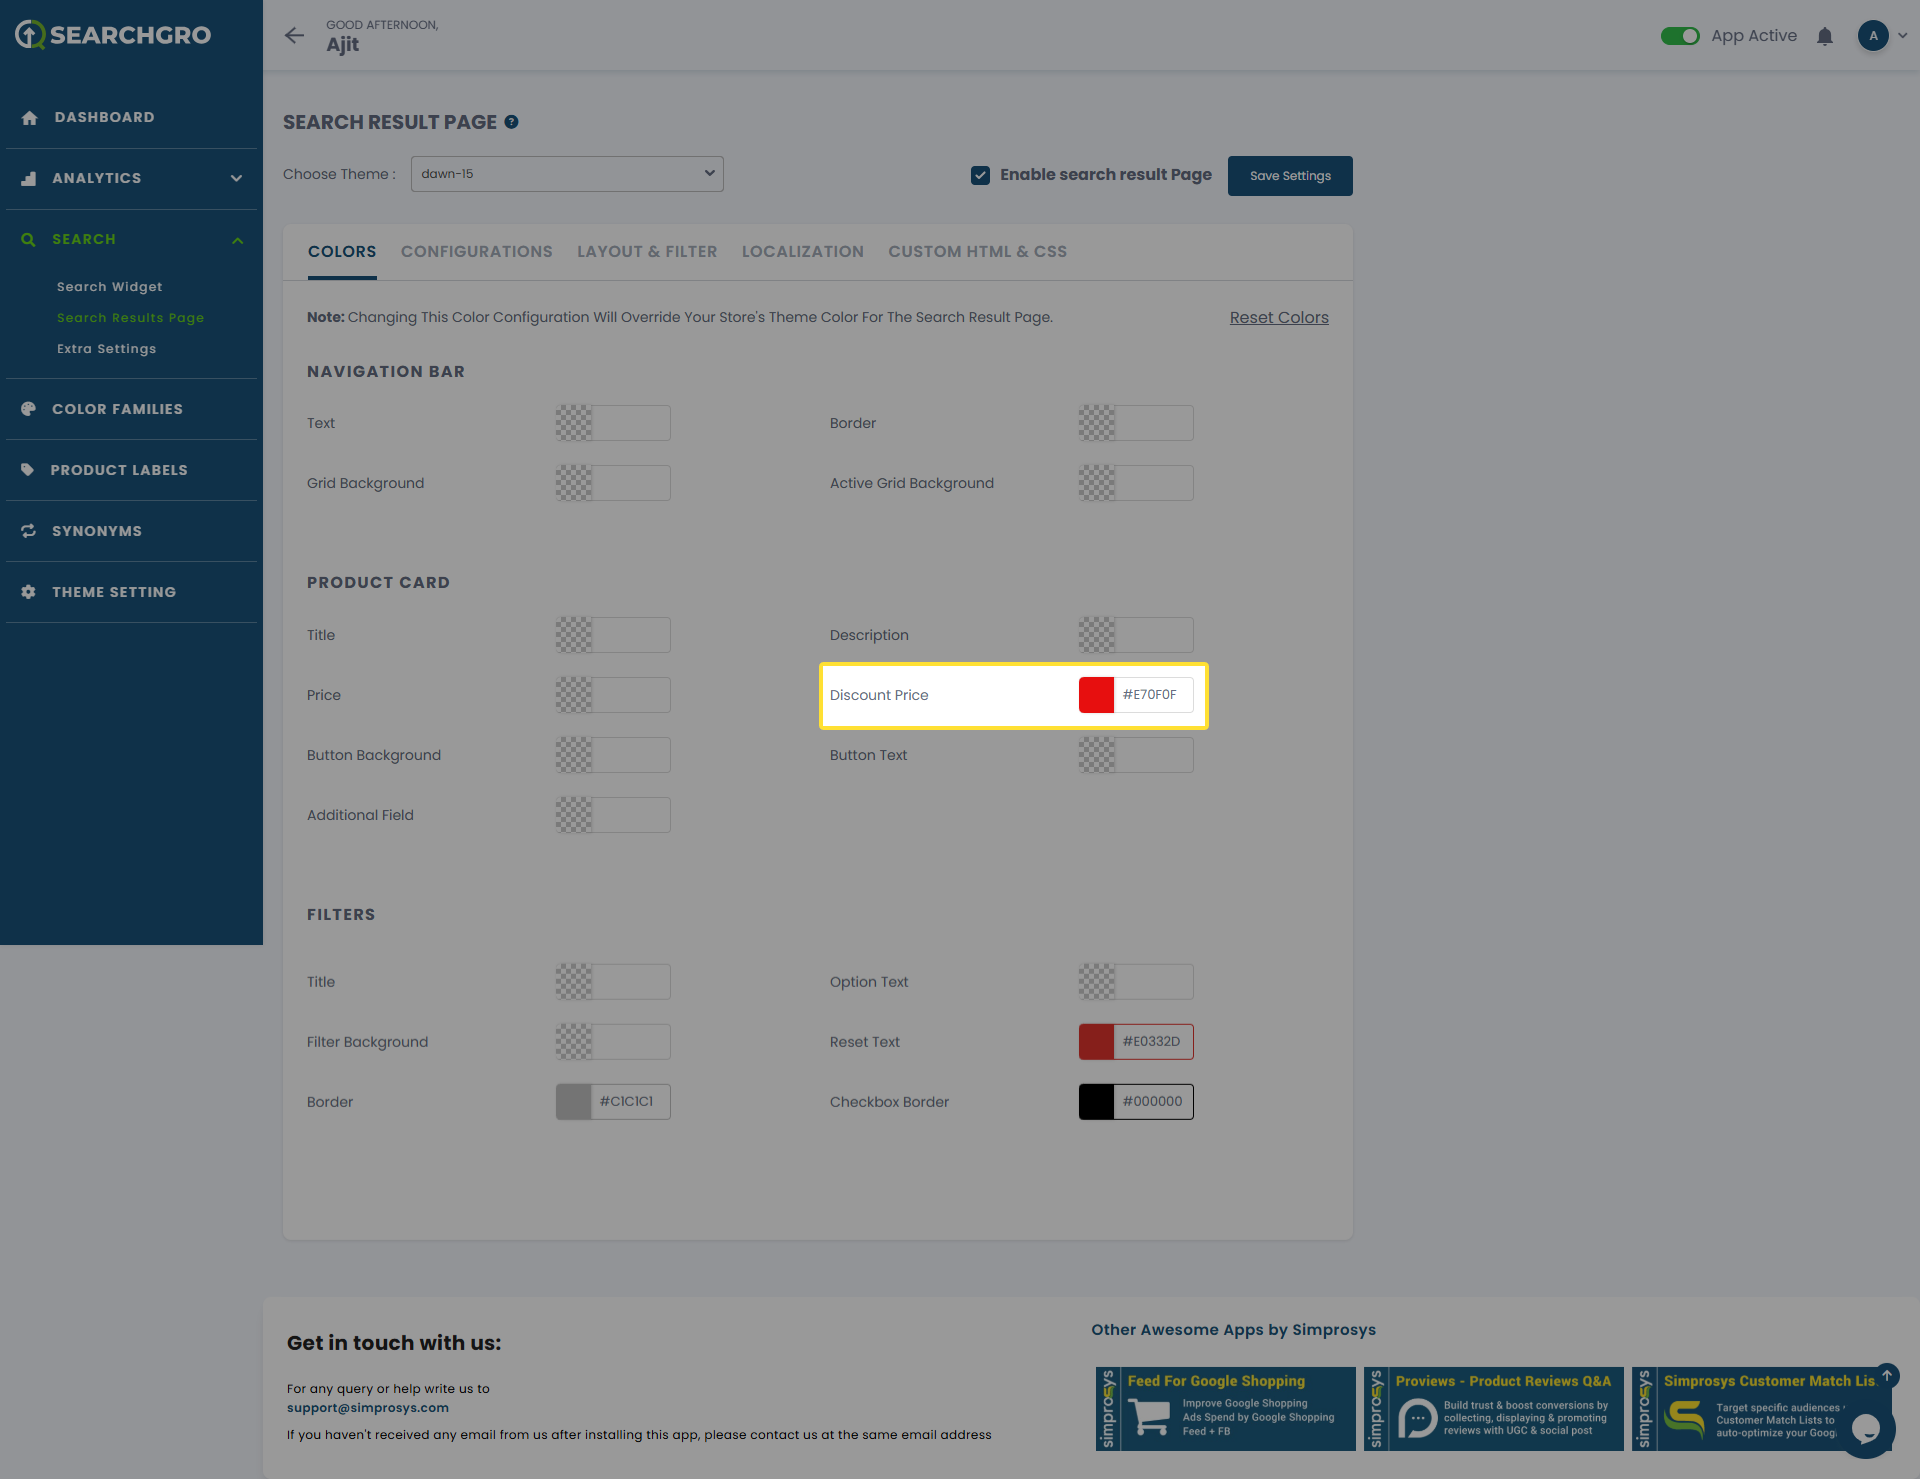Click the Color Families palette icon
This screenshot has width=1920, height=1479.
(x=29, y=409)
